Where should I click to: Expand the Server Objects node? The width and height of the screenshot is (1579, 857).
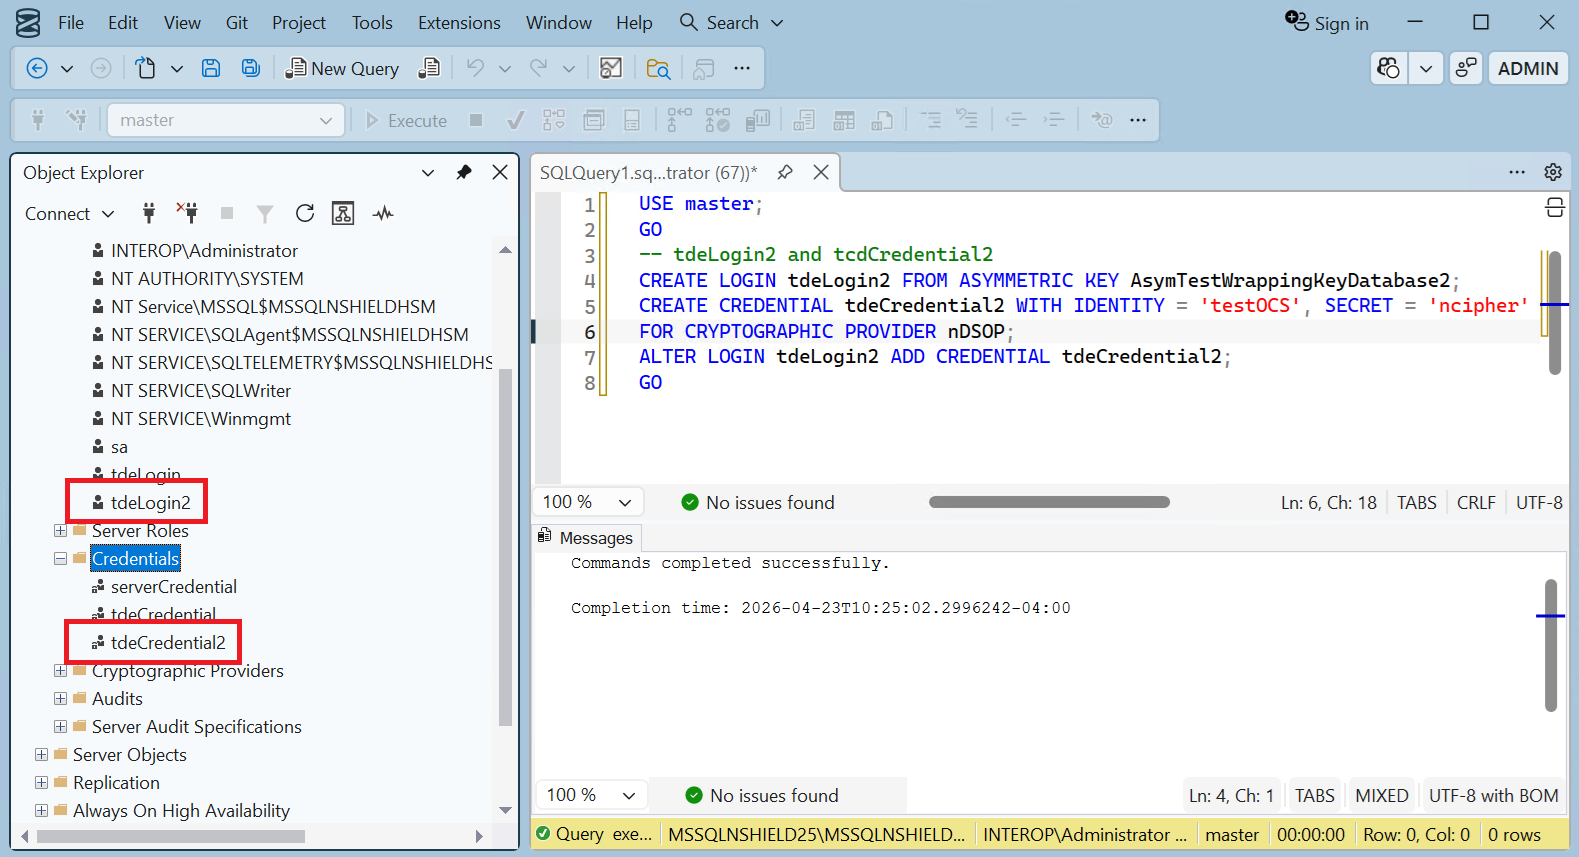click(x=41, y=755)
